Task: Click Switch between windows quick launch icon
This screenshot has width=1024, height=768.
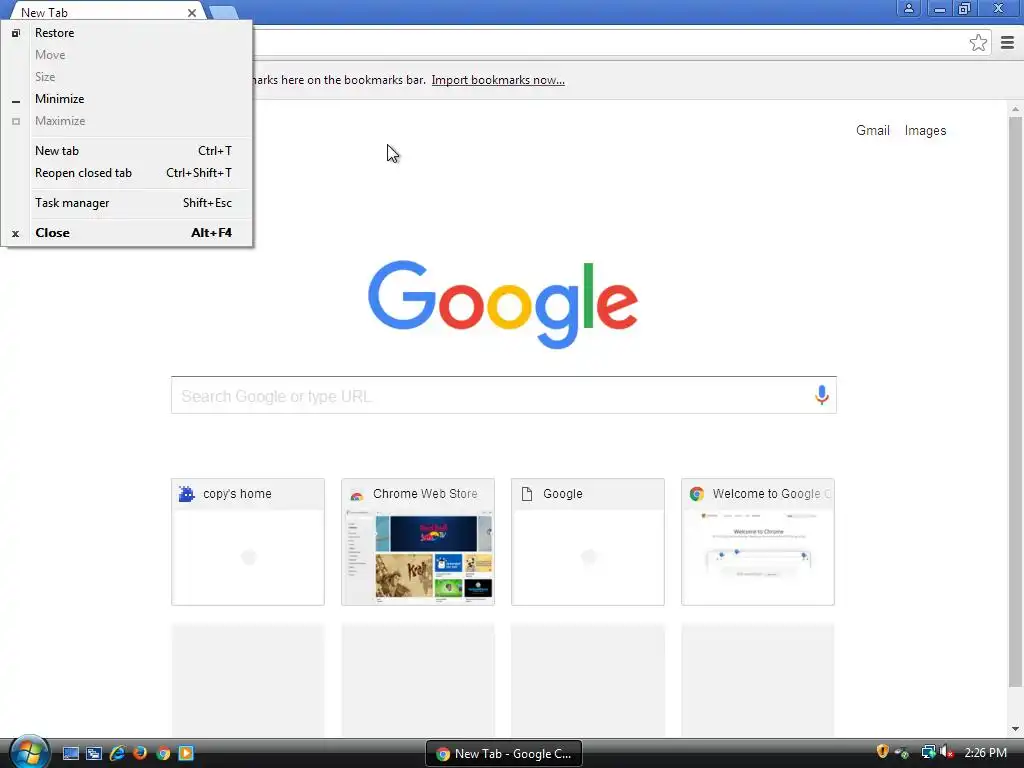Action: pos(94,754)
